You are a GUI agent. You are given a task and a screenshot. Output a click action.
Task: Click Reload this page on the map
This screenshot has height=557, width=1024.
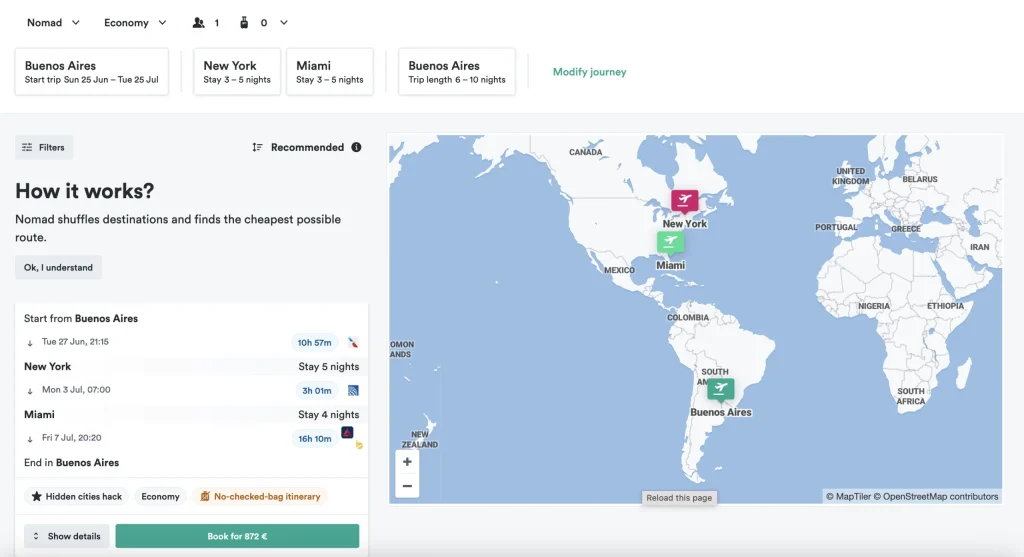(679, 498)
